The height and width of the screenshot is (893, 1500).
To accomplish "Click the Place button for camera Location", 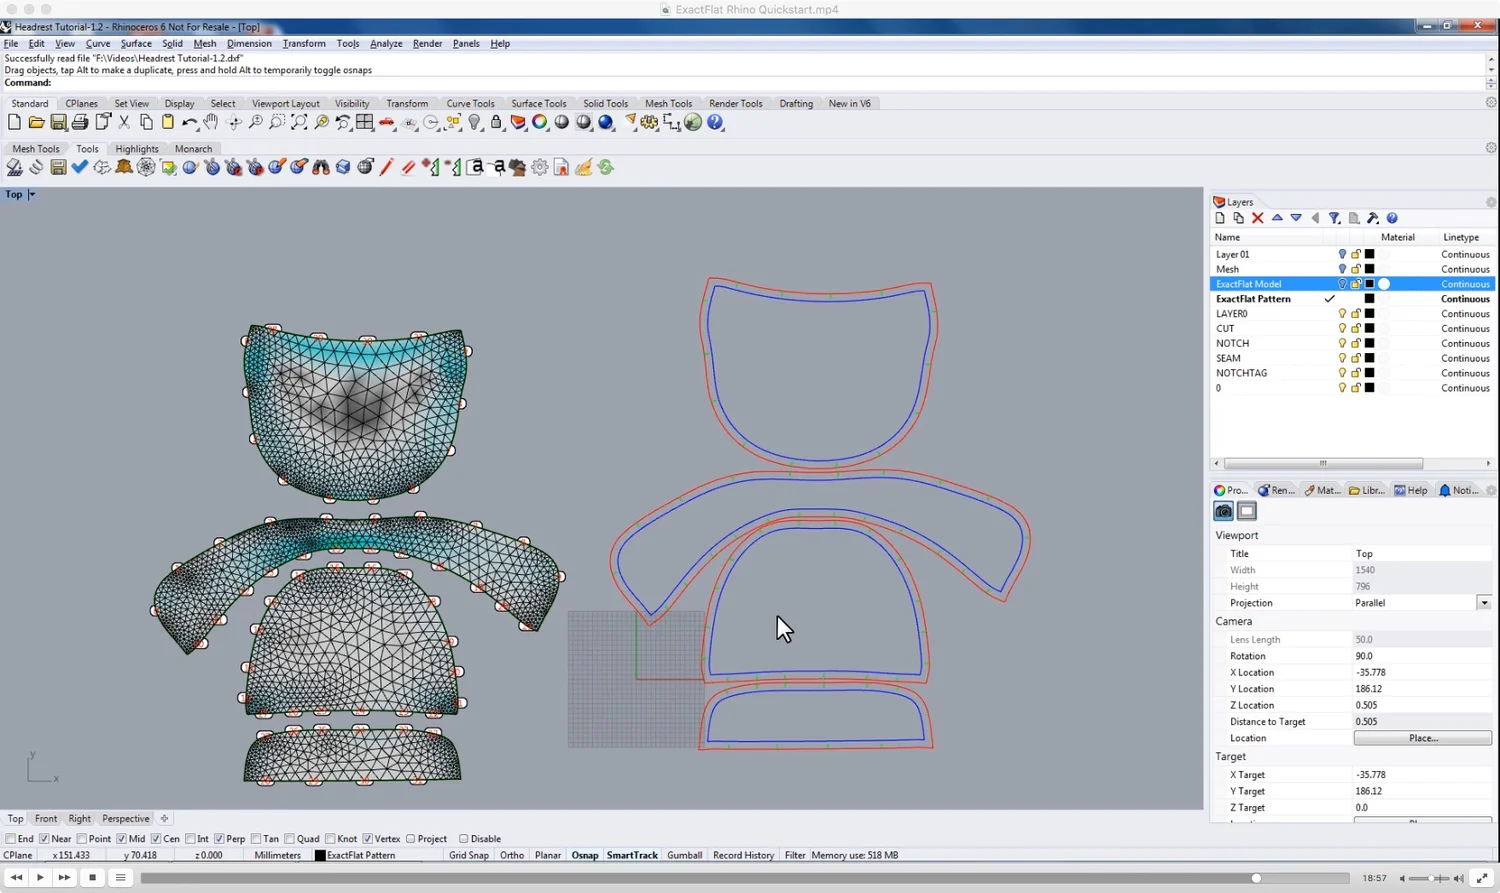I will 1421,738.
